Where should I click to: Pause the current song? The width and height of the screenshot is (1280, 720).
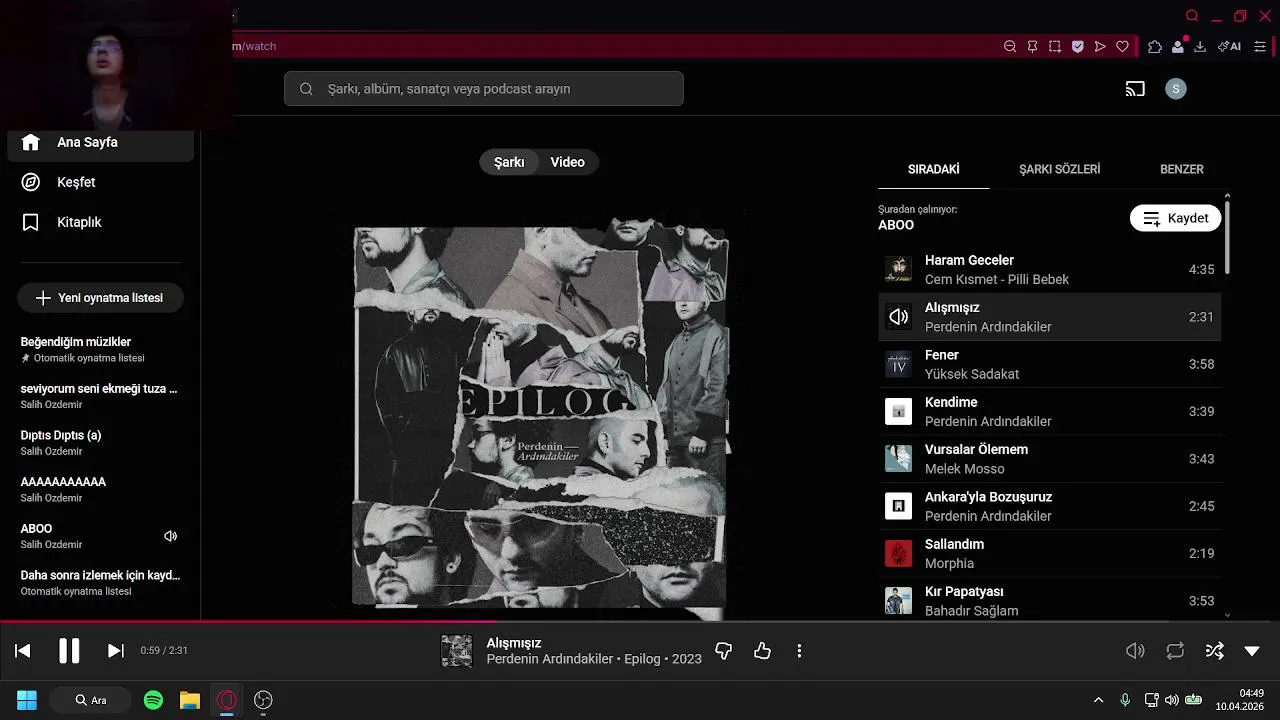tap(69, 651)
